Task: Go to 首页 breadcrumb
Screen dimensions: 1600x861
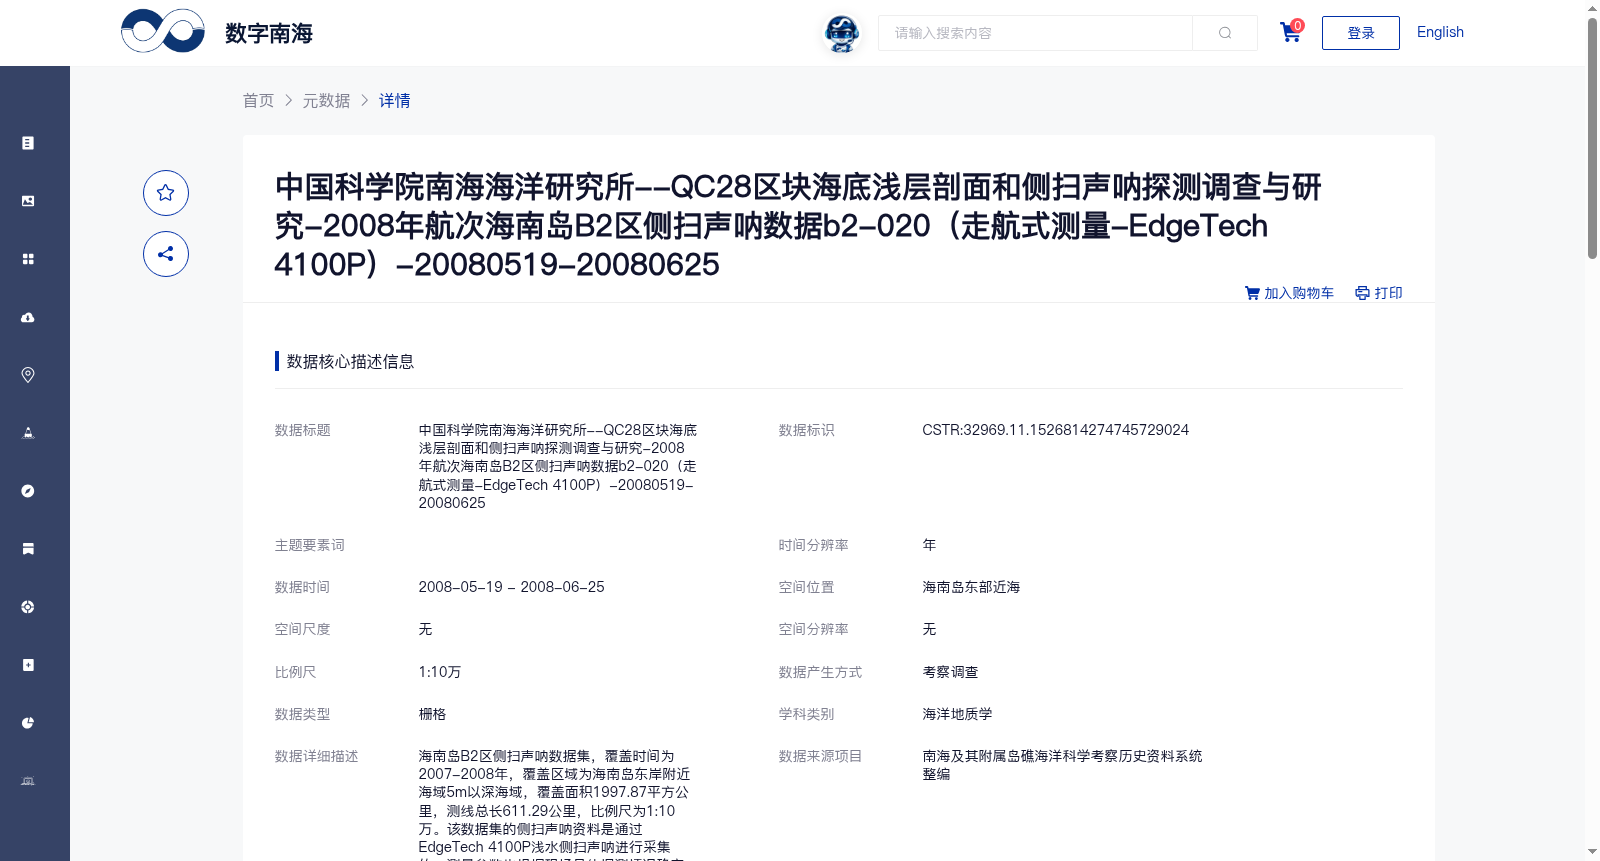Action: [259, 100]
